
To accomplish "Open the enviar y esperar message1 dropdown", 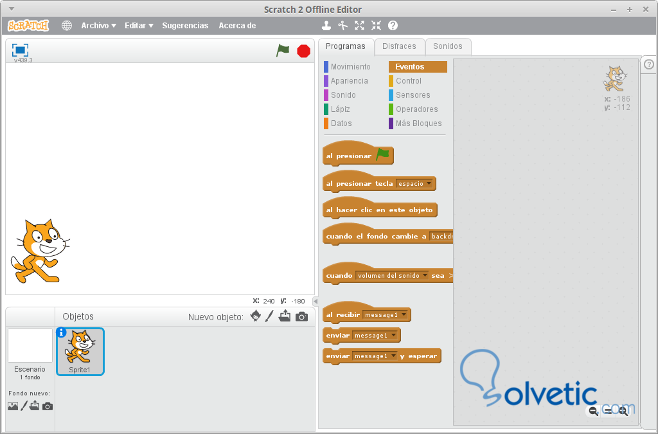I will pyautogui.click(x=375, y=356).
